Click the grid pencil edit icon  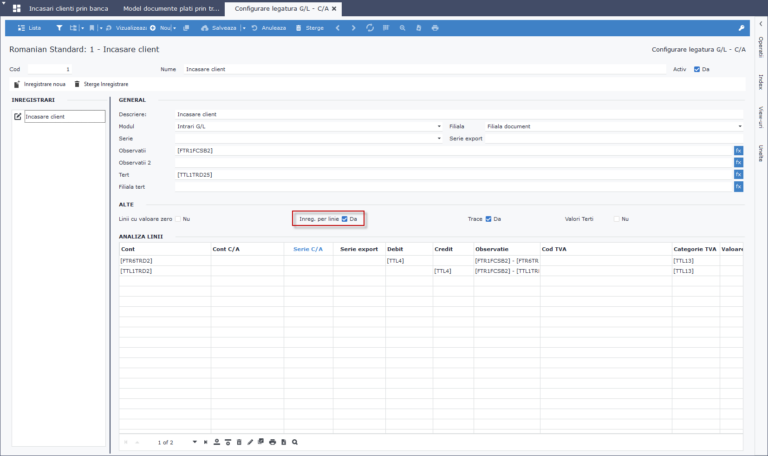250,442
